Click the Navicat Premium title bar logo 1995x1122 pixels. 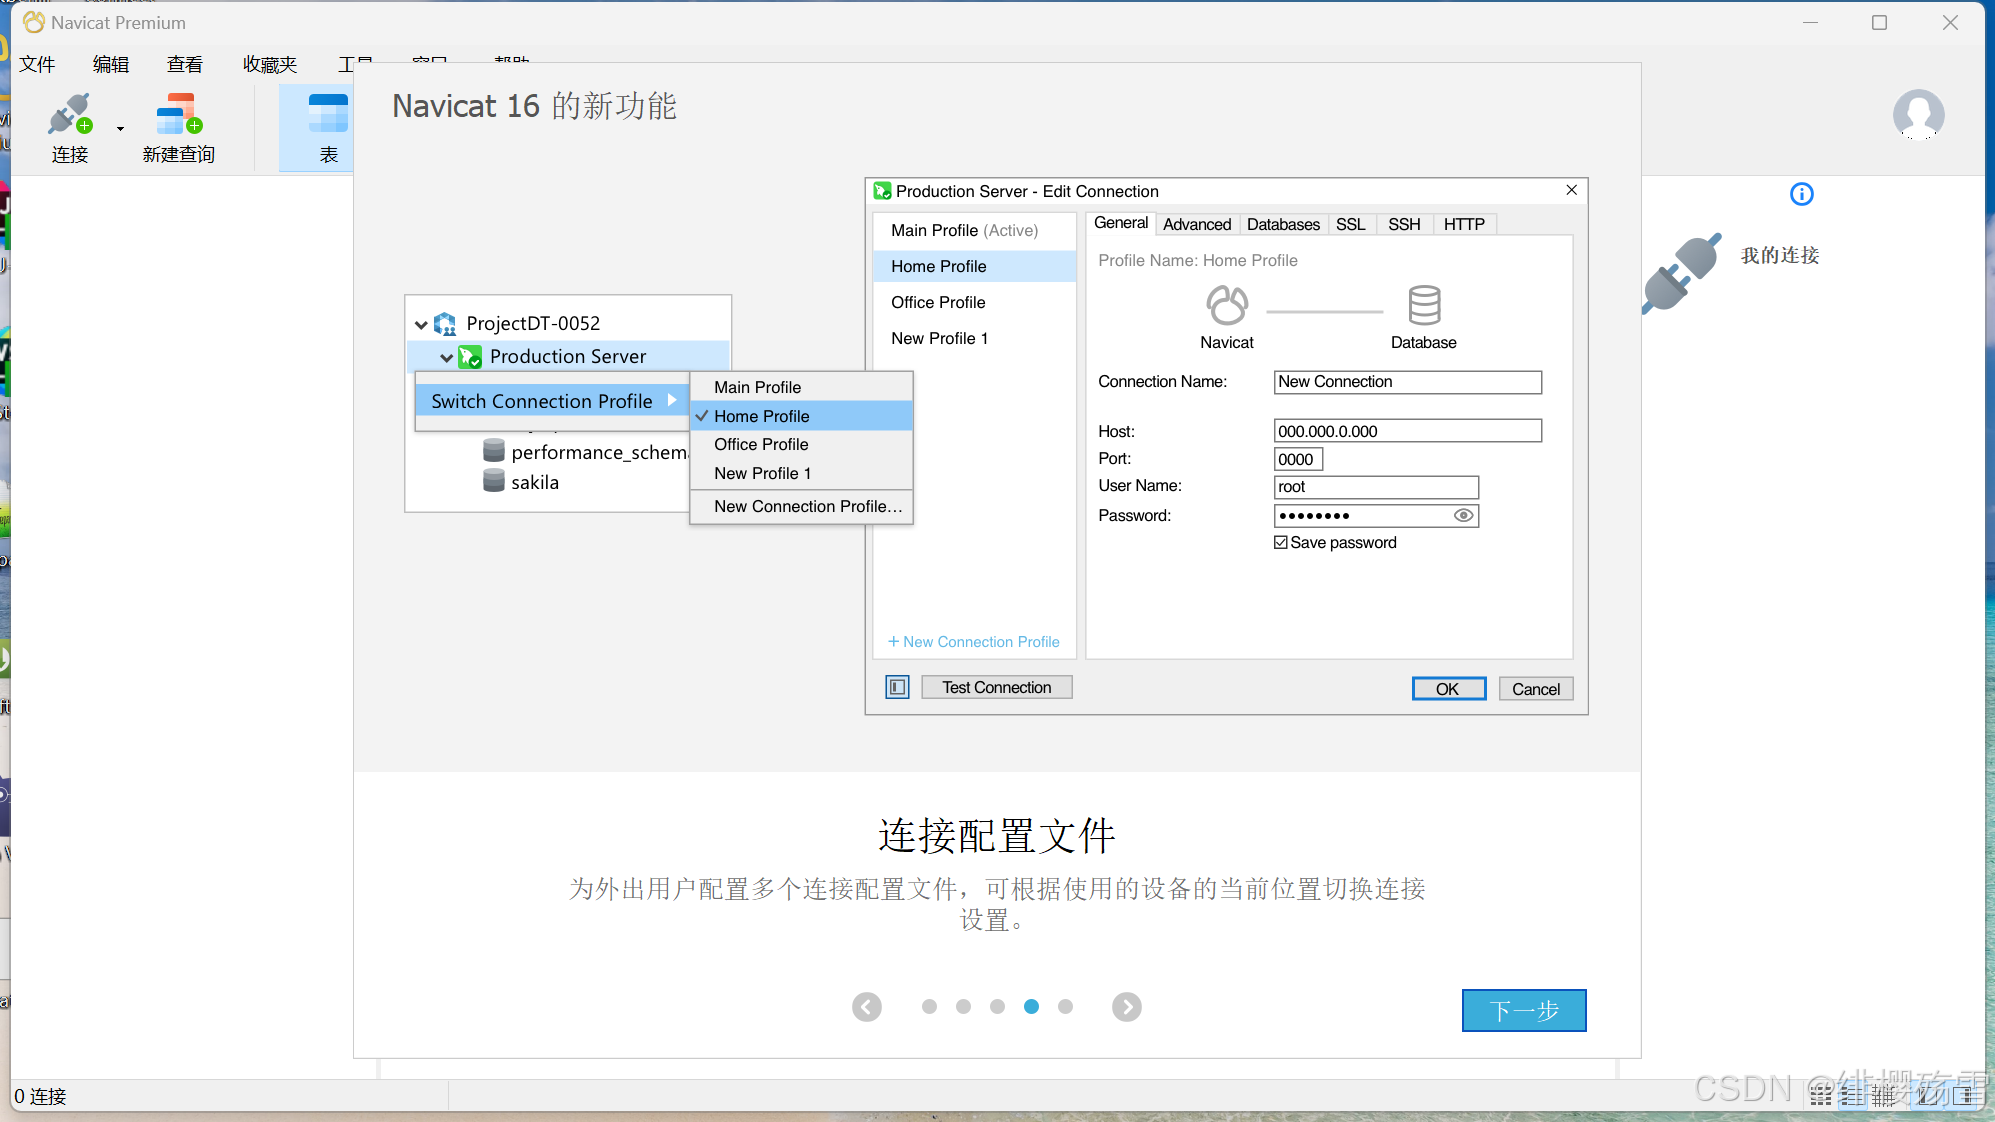pyautogui.click(x=34, y=22)
